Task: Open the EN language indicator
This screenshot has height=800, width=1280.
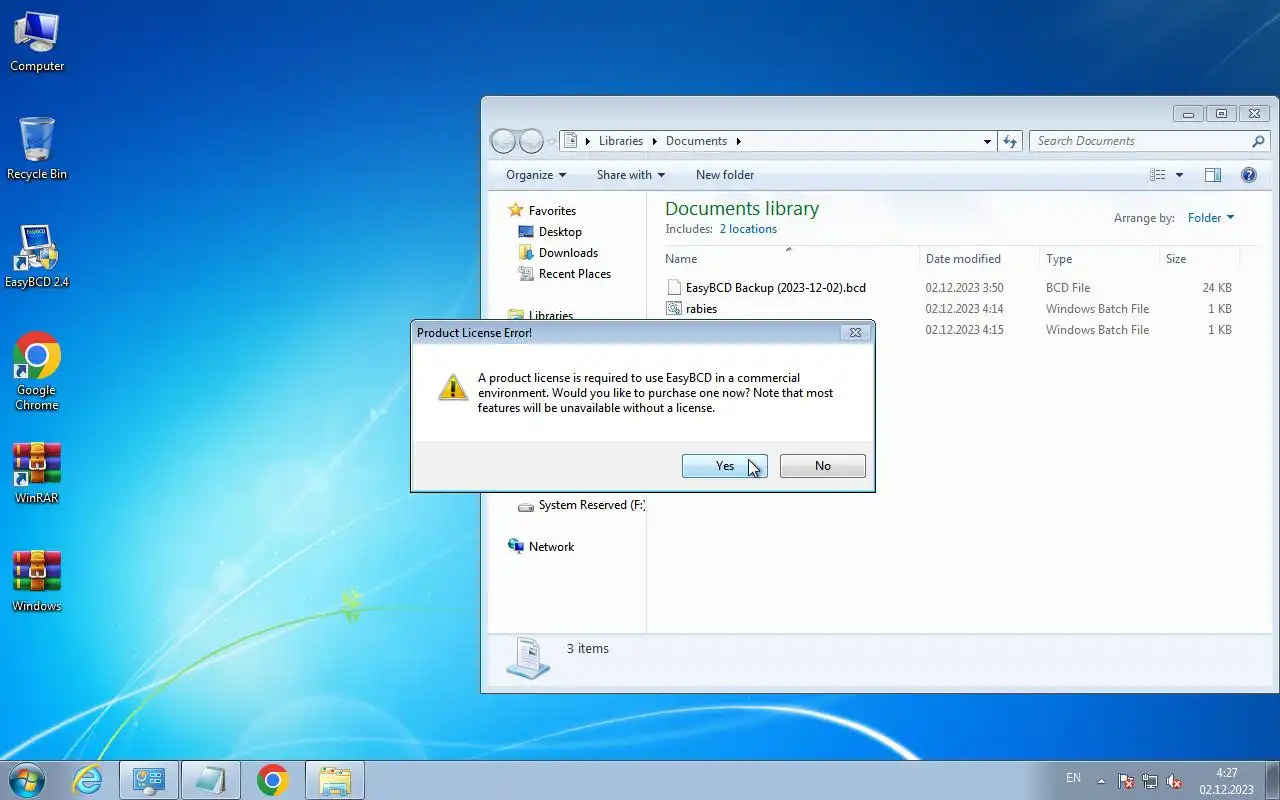Action: coord(1073,778)
